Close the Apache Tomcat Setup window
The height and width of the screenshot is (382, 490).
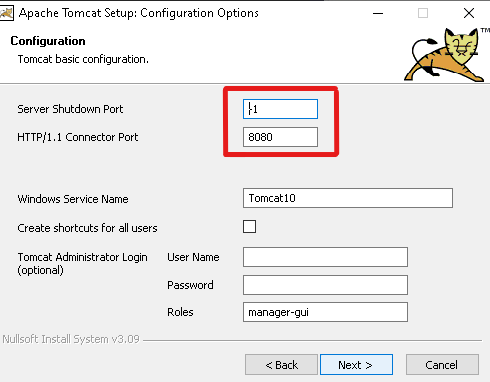pyautogui.click(x=469, y=13)
